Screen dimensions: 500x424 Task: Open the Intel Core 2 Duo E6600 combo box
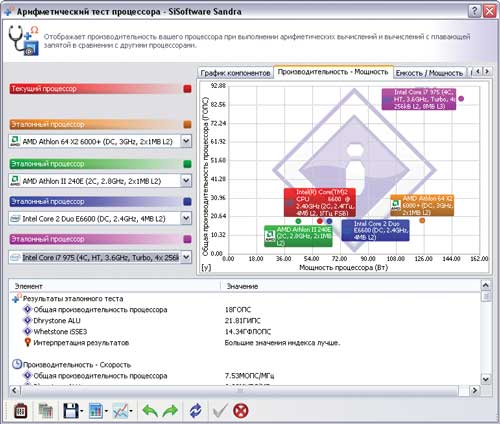click(186, 218)
